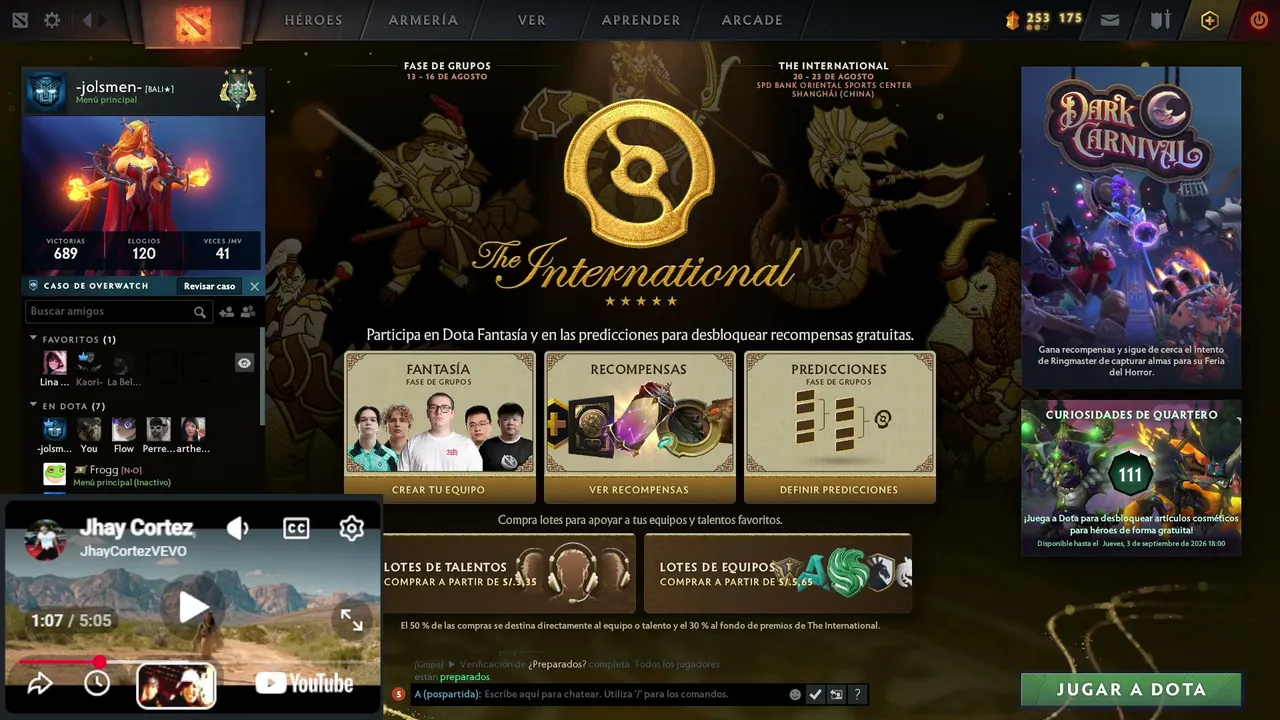Dismiss the Overwatch case notification
The width and height of the screenshot is (1280, 720).
click(254, 286)
